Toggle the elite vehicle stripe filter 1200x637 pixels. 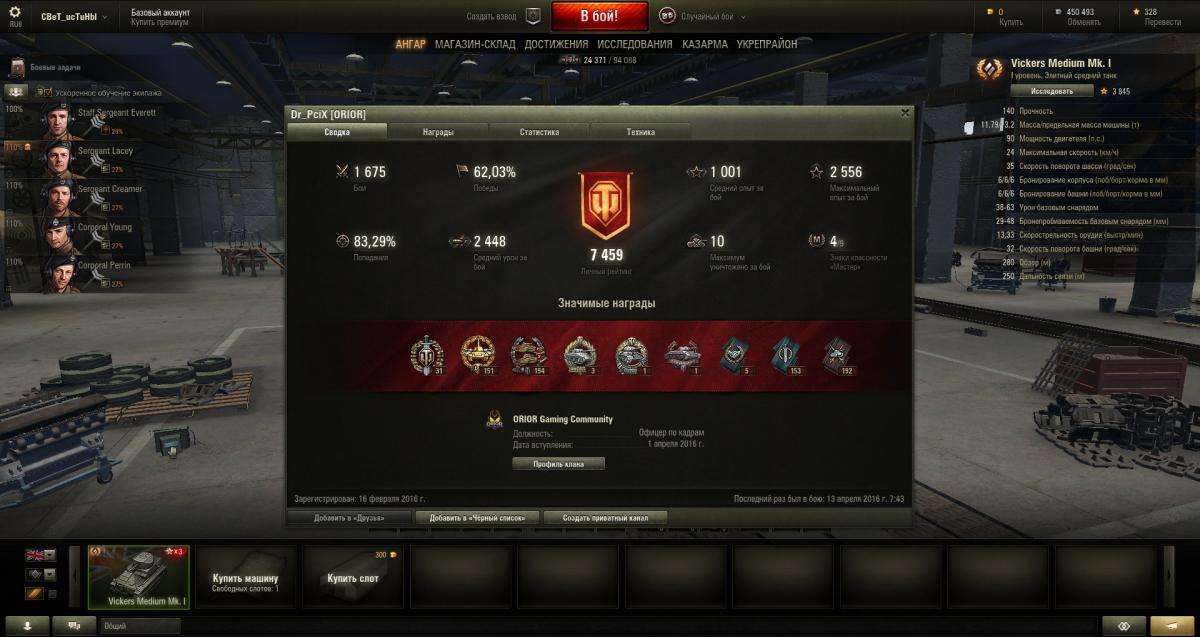pos(34,594)
